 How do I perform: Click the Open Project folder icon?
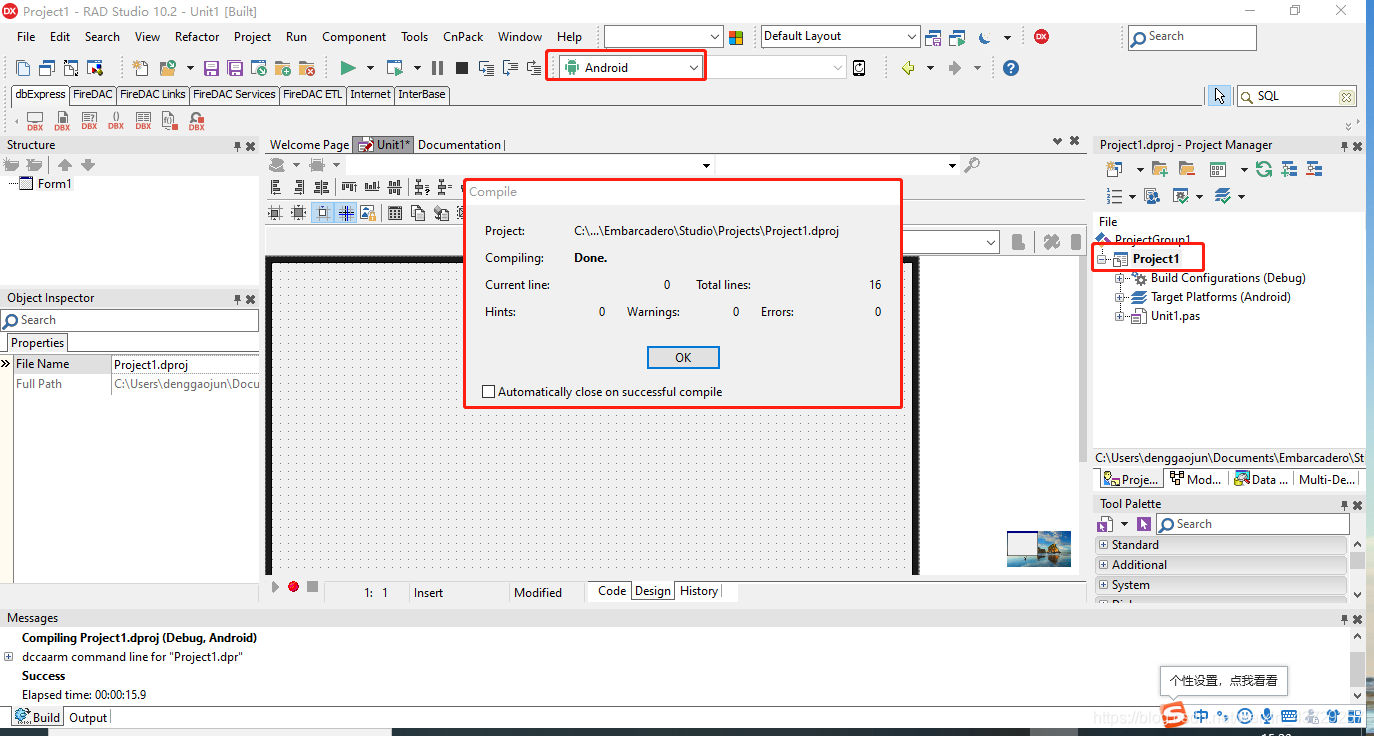coord(166,68)
